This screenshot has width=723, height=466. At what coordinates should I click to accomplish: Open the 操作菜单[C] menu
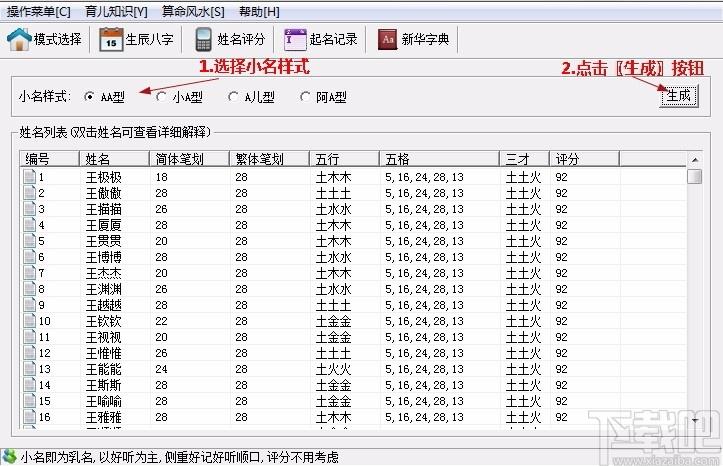point(39,12)
